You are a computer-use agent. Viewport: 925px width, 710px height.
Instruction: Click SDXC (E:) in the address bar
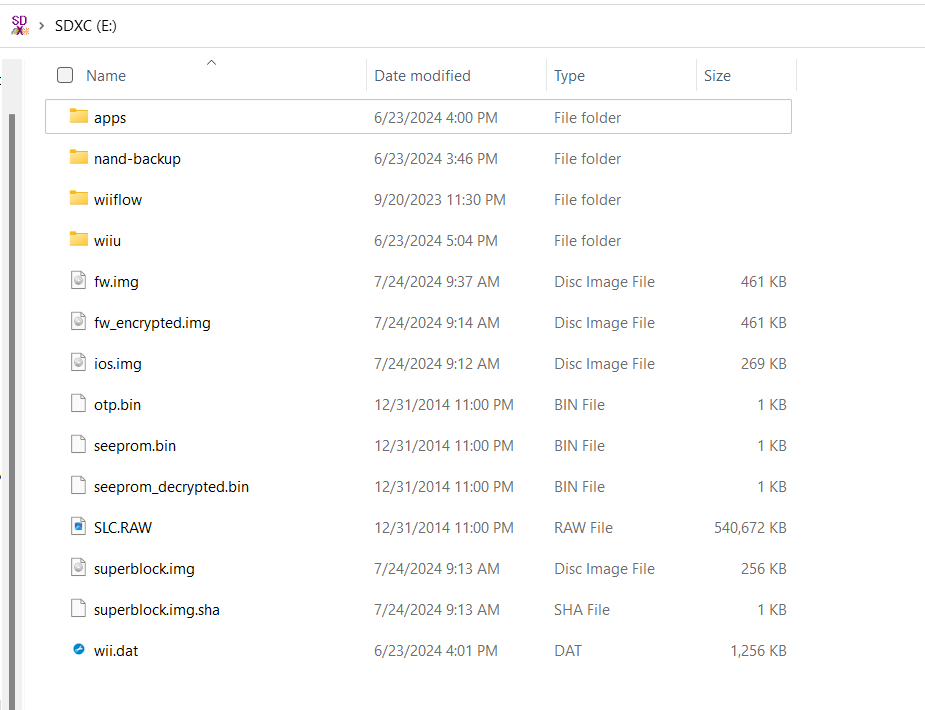[86, 26]
